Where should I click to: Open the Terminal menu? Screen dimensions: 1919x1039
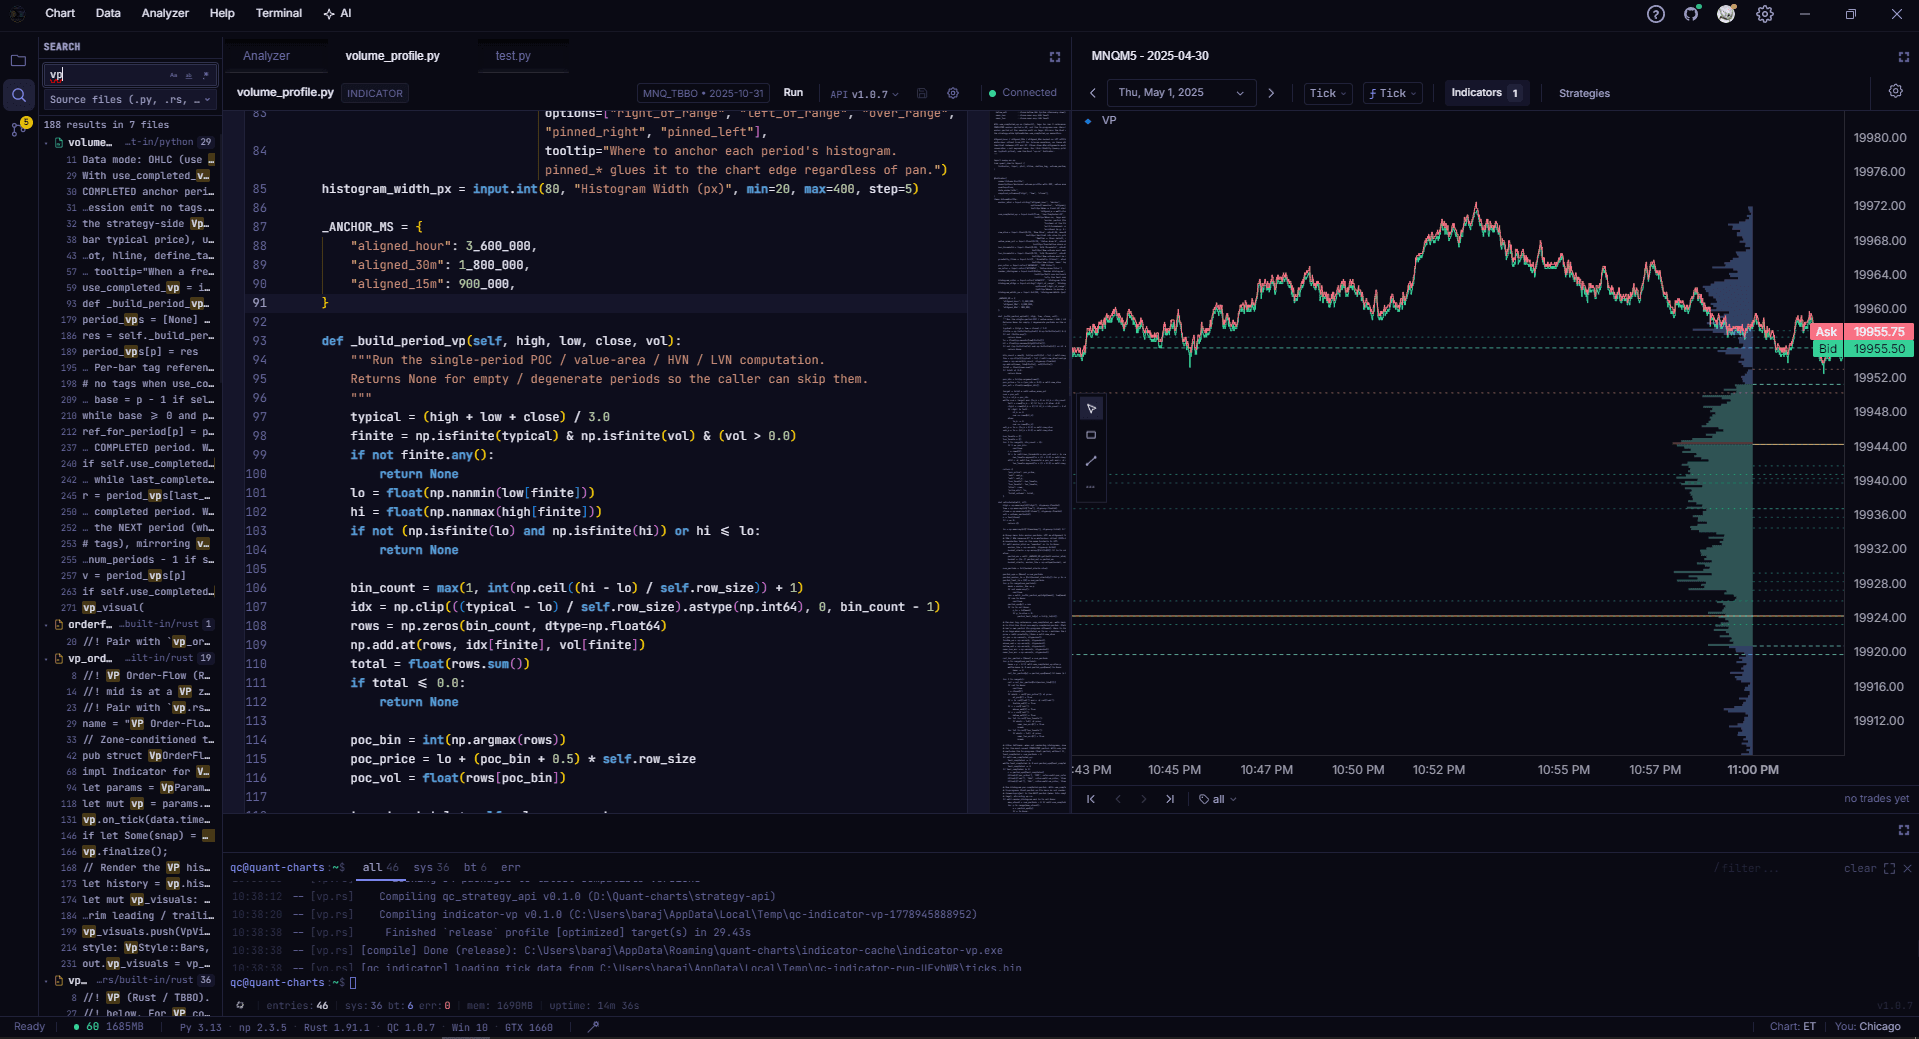click(279, 13)
